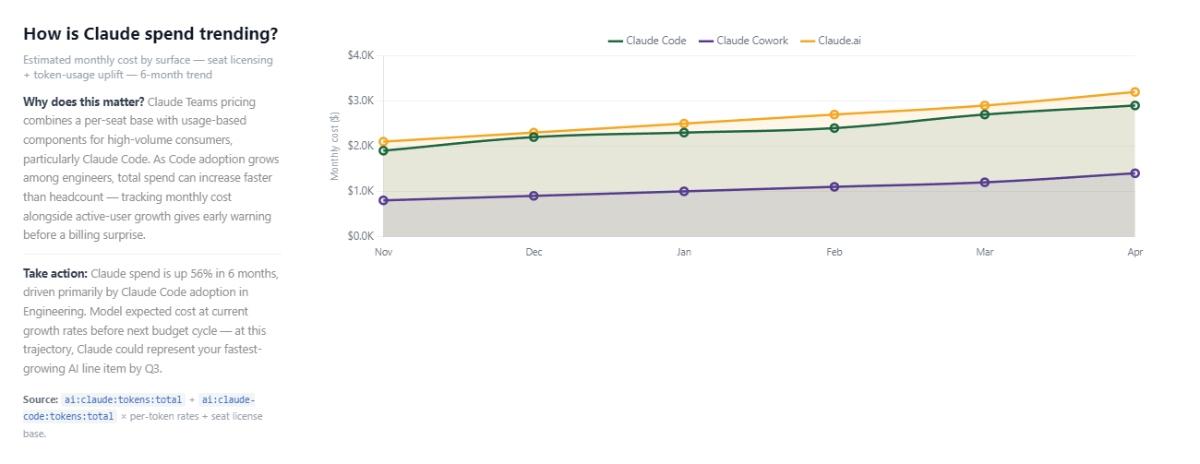
Task: Click the Feb x-axis label
Action: coord(834,252)
